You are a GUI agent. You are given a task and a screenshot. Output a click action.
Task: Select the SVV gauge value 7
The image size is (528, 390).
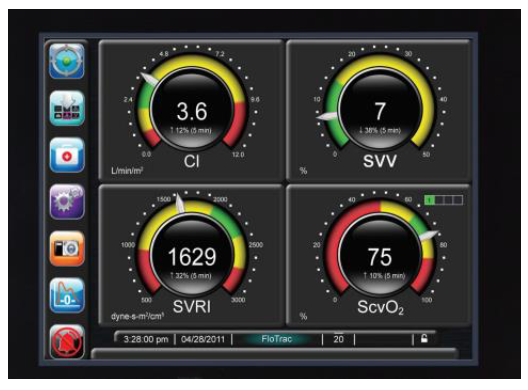tap(380, 111)
